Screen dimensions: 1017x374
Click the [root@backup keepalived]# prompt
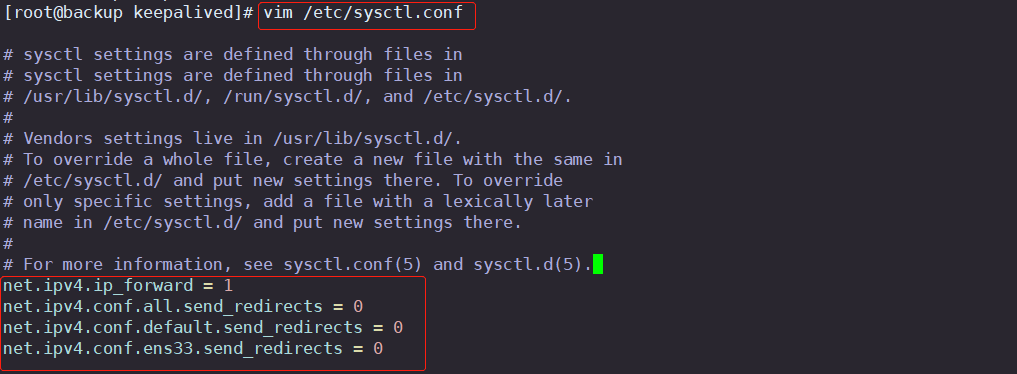pos(128,13)
